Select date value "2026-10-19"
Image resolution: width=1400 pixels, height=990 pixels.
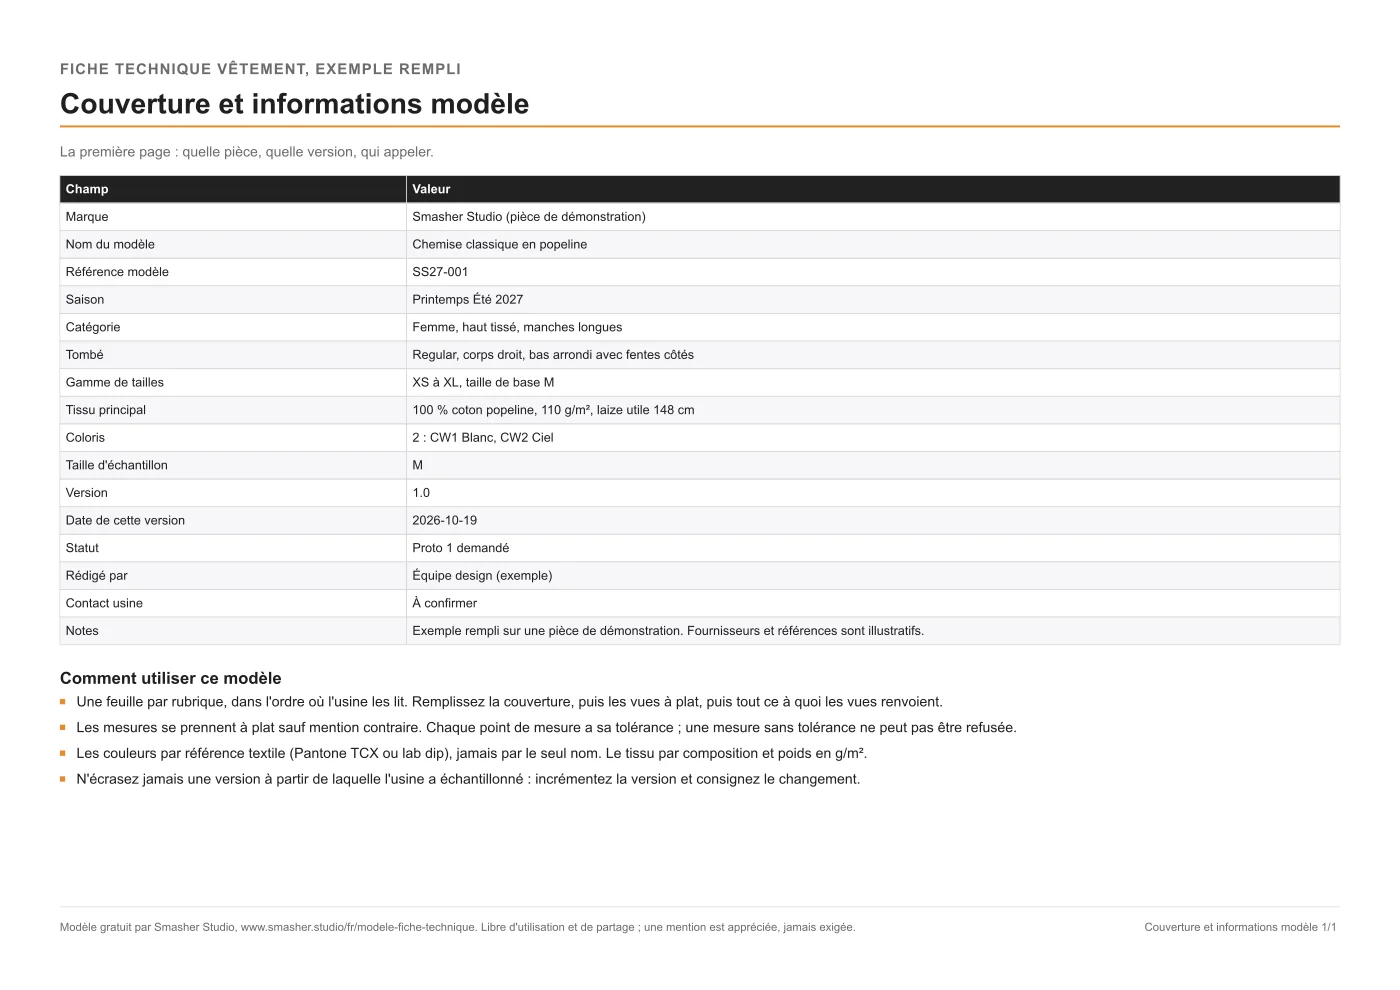445,521
